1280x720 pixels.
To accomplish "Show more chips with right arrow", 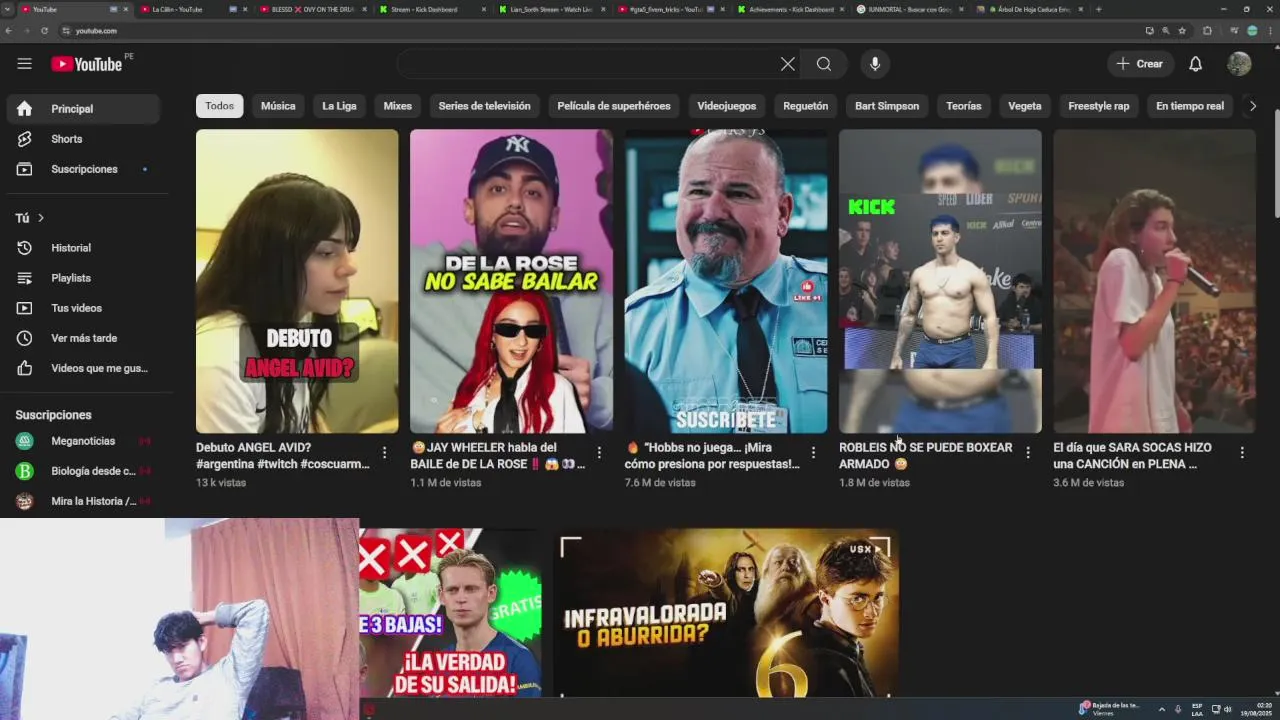I will point(1252,106).
